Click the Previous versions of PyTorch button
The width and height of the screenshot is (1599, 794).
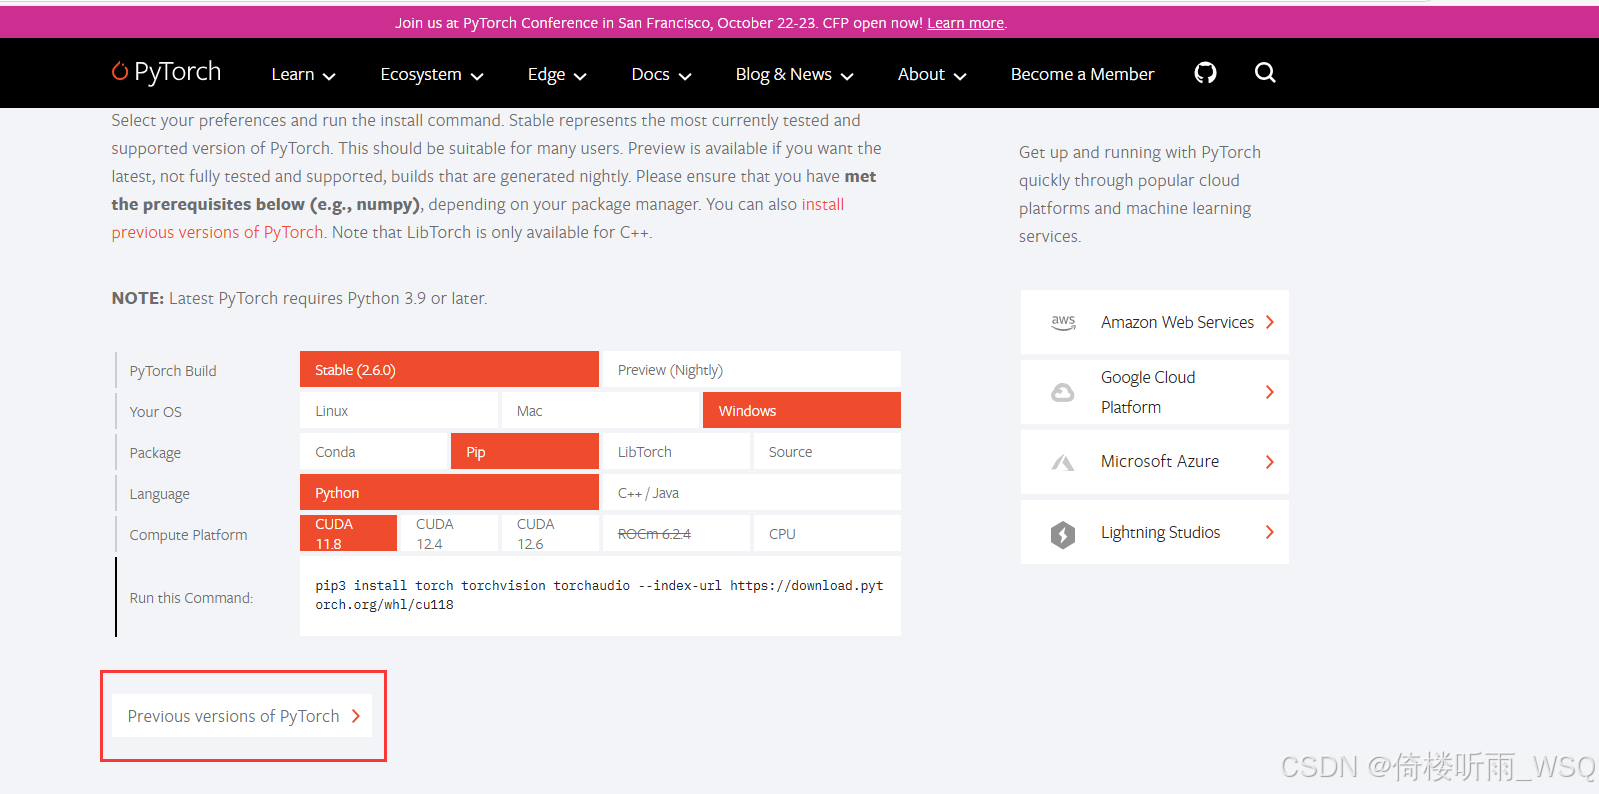[x=241, y=716]
